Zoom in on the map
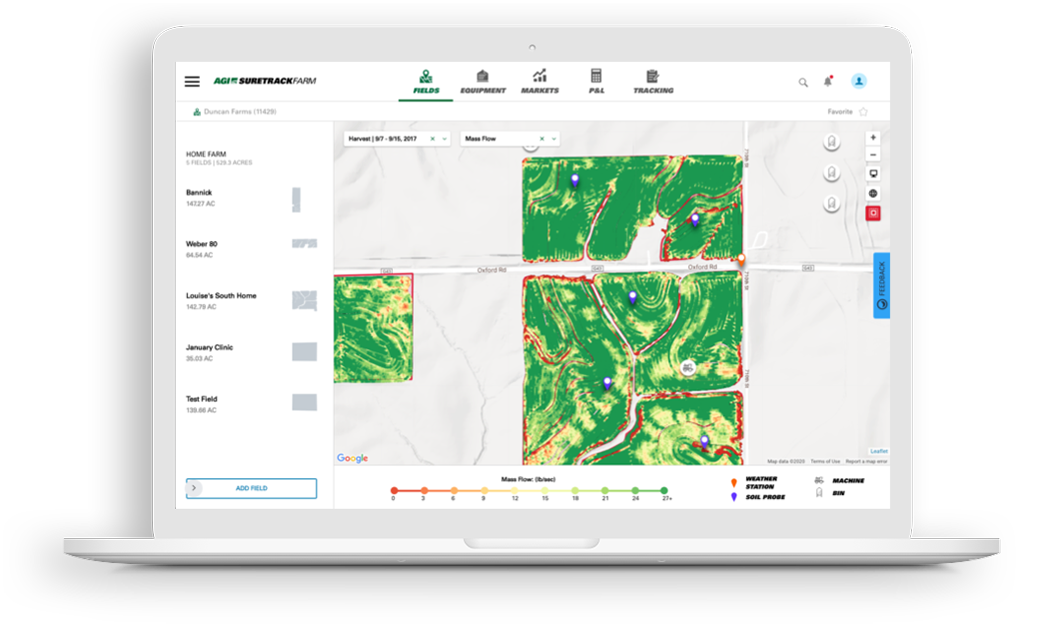The width and height of the screenshot is (1056, 628). (x=873, y=137)
